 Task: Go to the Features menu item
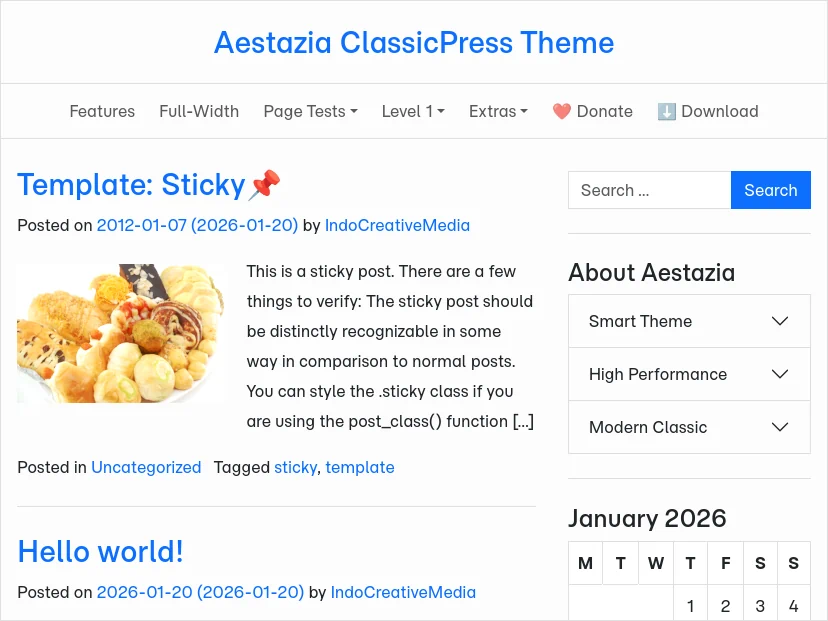click(x=102, y=111)
